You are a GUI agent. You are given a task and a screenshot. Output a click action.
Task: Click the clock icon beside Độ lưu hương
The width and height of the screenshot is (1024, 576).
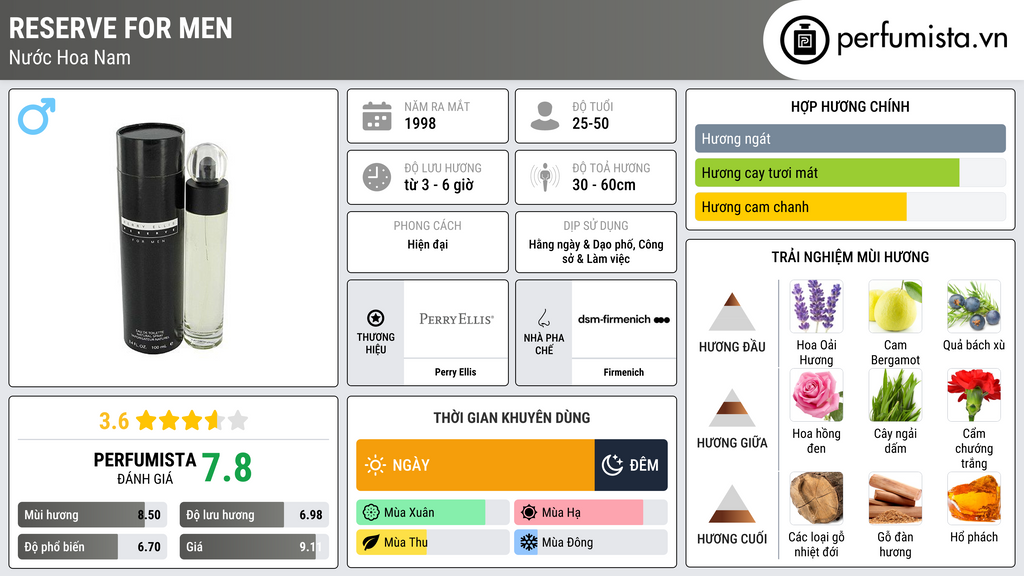[x=377, y=177]
